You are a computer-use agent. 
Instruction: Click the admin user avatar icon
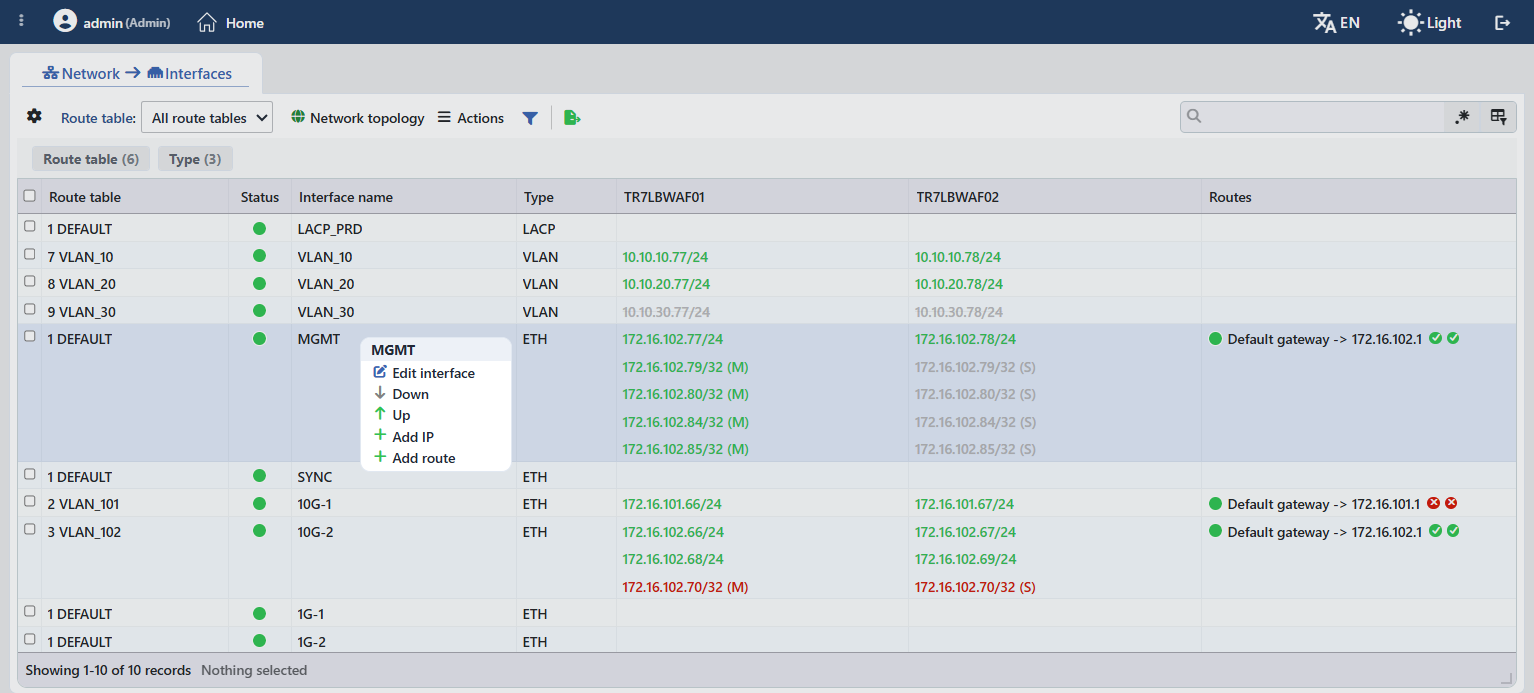tap(65, 21)
